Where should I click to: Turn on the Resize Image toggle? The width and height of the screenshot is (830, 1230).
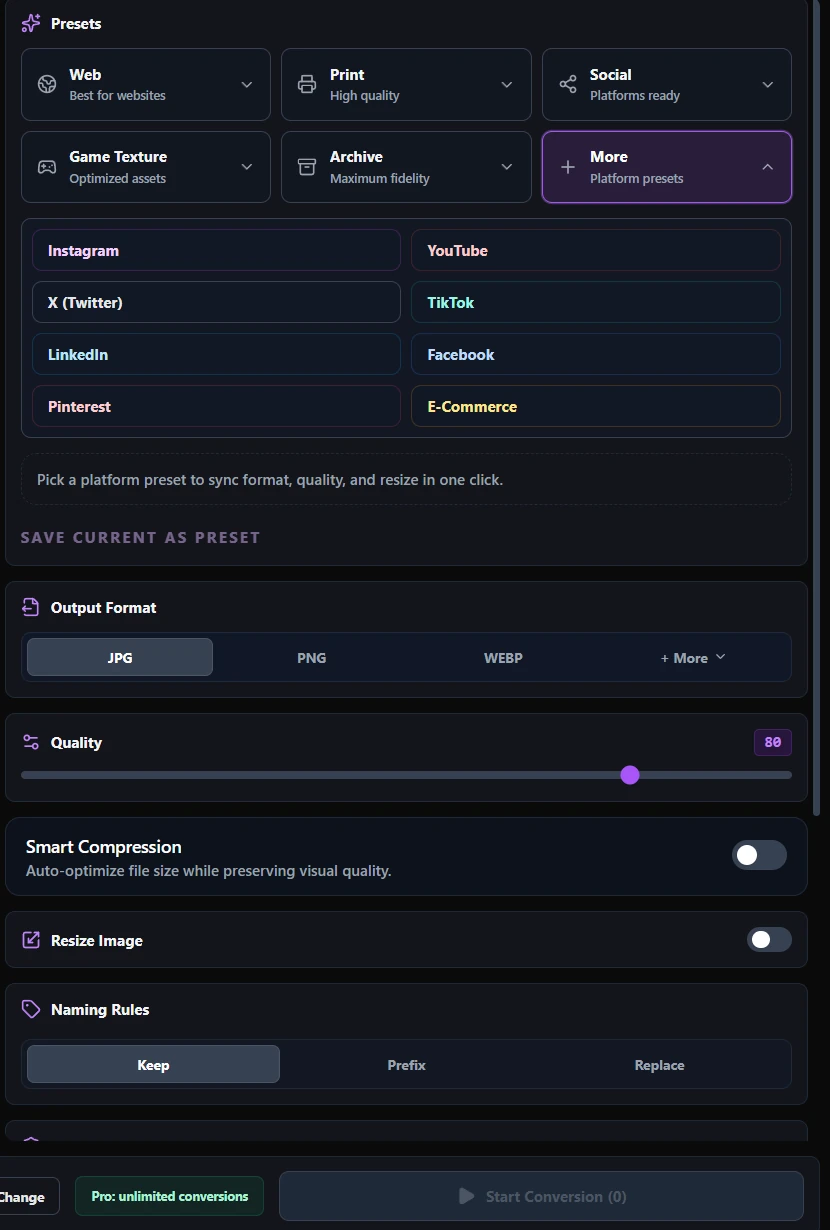coord(769,939)
